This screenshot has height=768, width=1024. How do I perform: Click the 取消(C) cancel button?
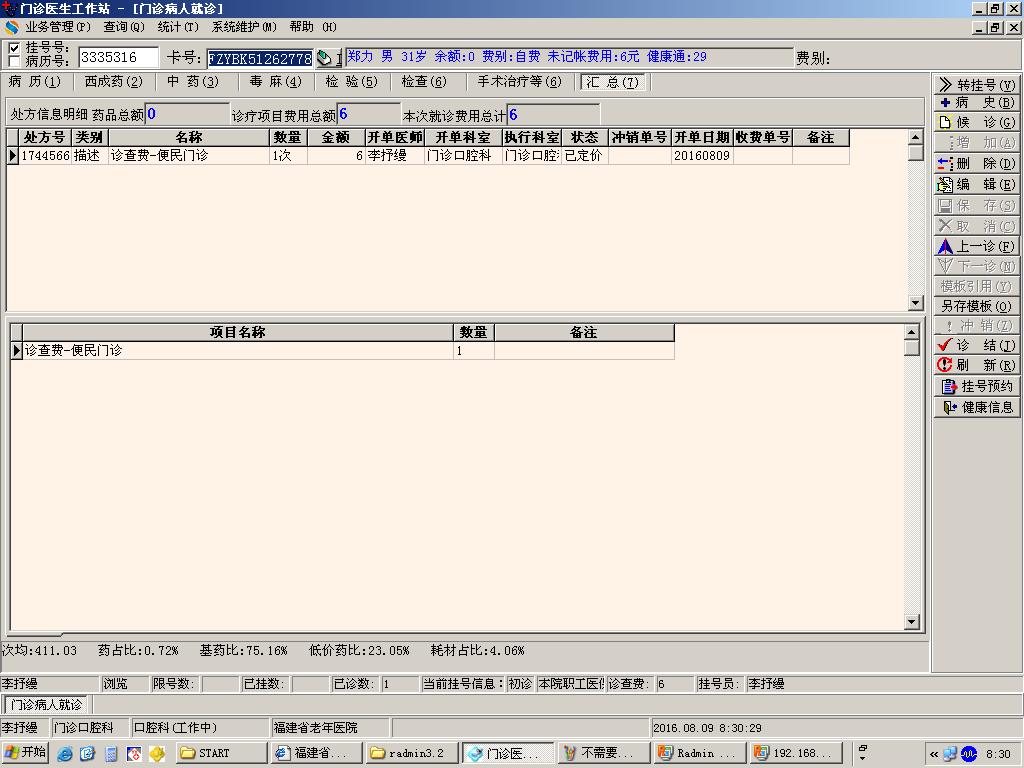click(976, 226)
